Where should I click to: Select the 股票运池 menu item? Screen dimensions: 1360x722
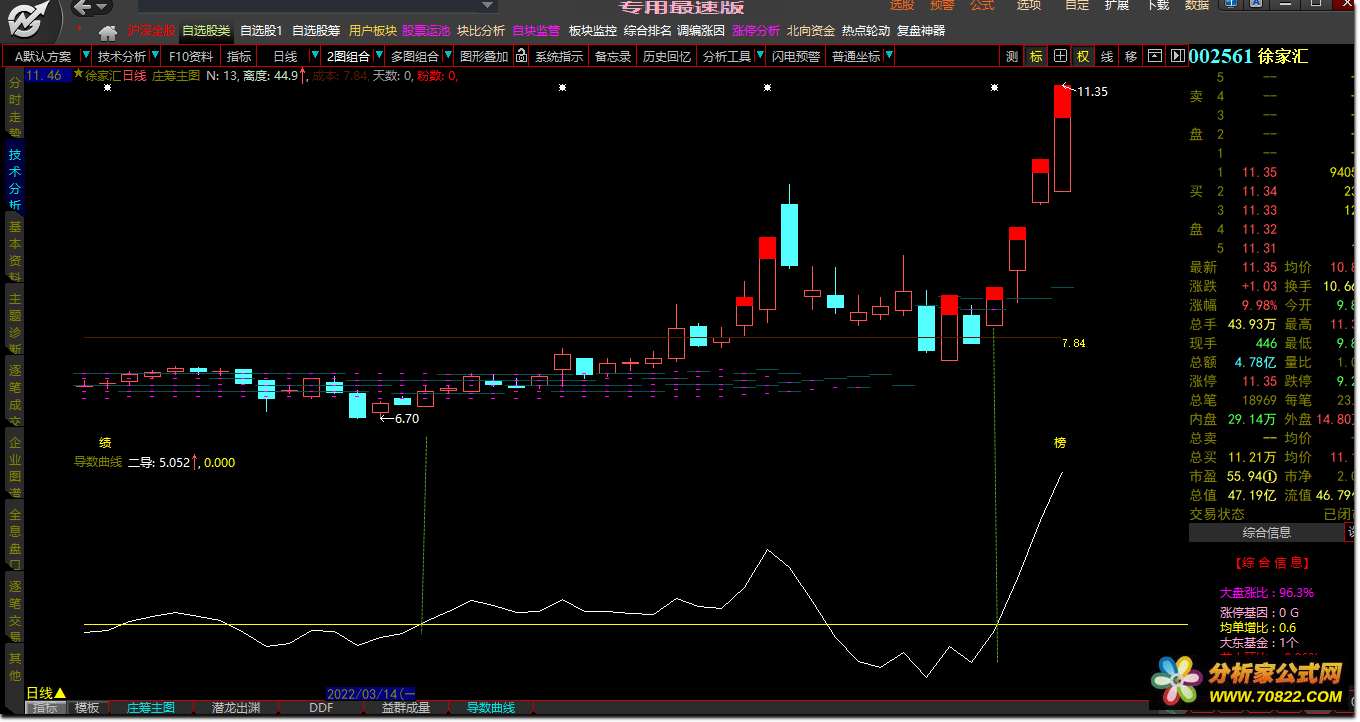(x=426, y=31)
